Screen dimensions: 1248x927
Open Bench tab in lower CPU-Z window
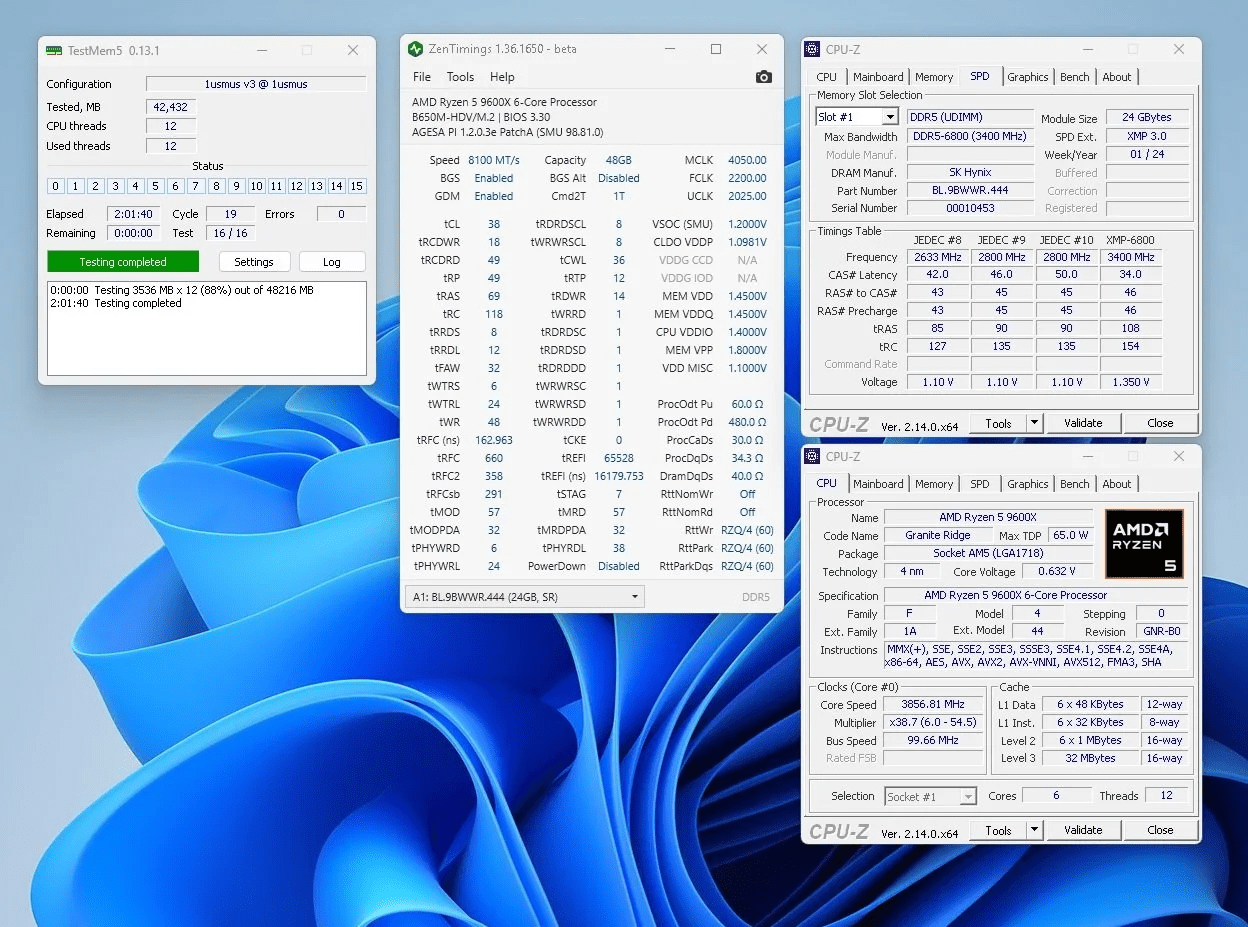pyautogui.click(x=1075, y=484)
